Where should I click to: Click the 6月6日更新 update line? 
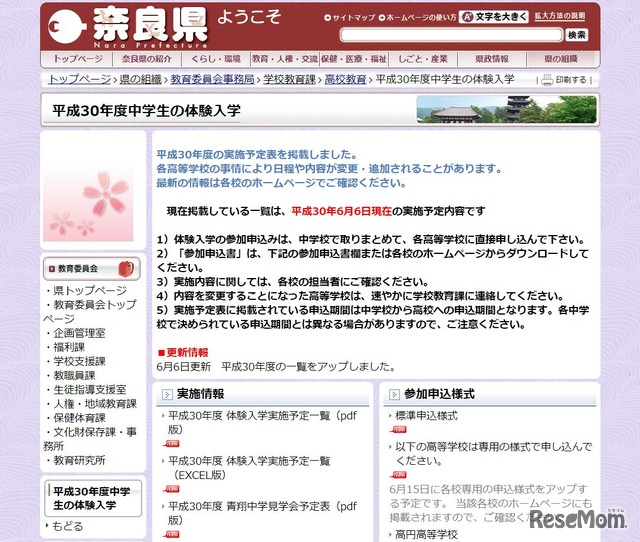(x=276, y=367)
